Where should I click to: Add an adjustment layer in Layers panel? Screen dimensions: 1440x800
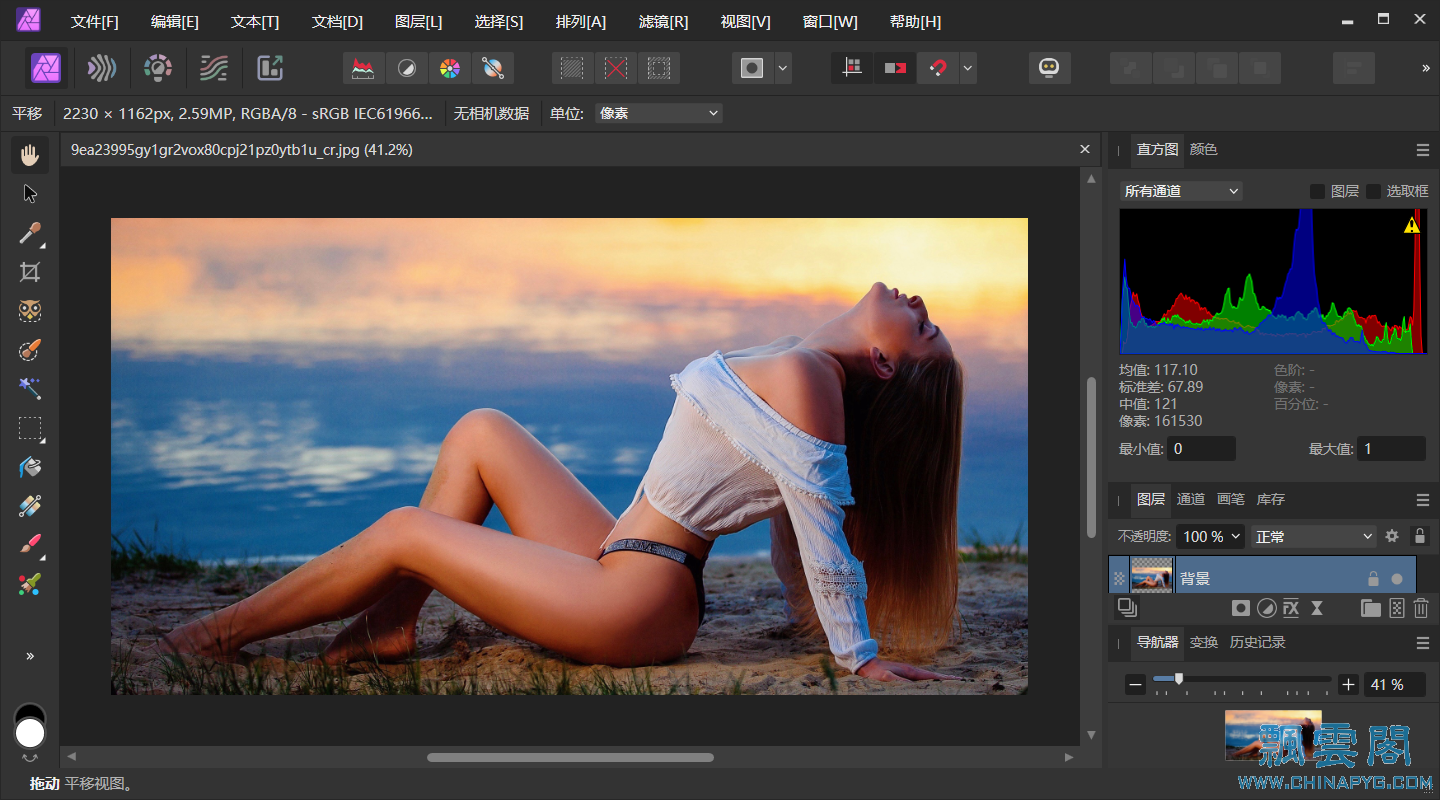point(1266,607)
